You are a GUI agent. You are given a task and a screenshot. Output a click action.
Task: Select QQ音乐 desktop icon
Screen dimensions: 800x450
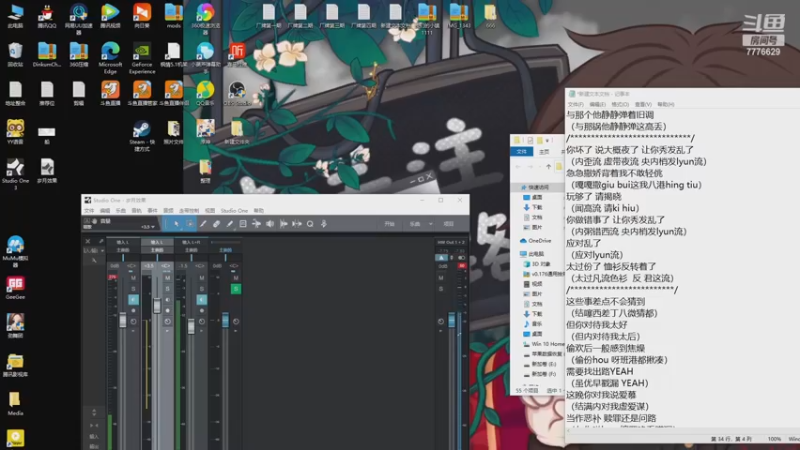[x=205, y=93]
